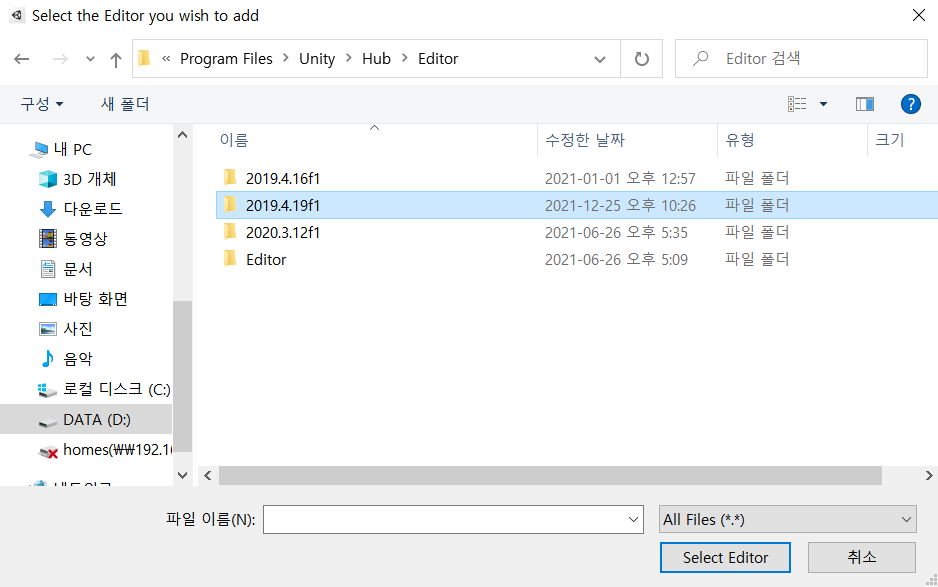Sort by 이름 column header
The width and height of the screenshot is (938, 587).
pyautogui.click(x=234, y=140)
